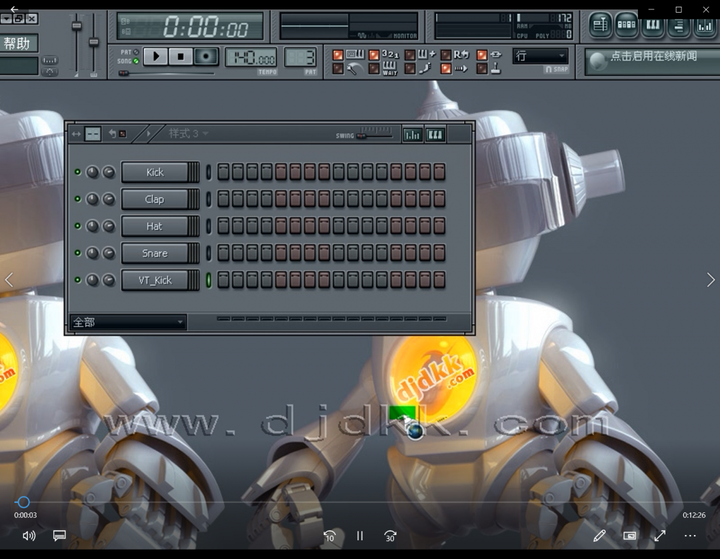Screen dimensions: 720x559
Task: Click the video player edit pencil icon
Action: click(x=599, y=536)
